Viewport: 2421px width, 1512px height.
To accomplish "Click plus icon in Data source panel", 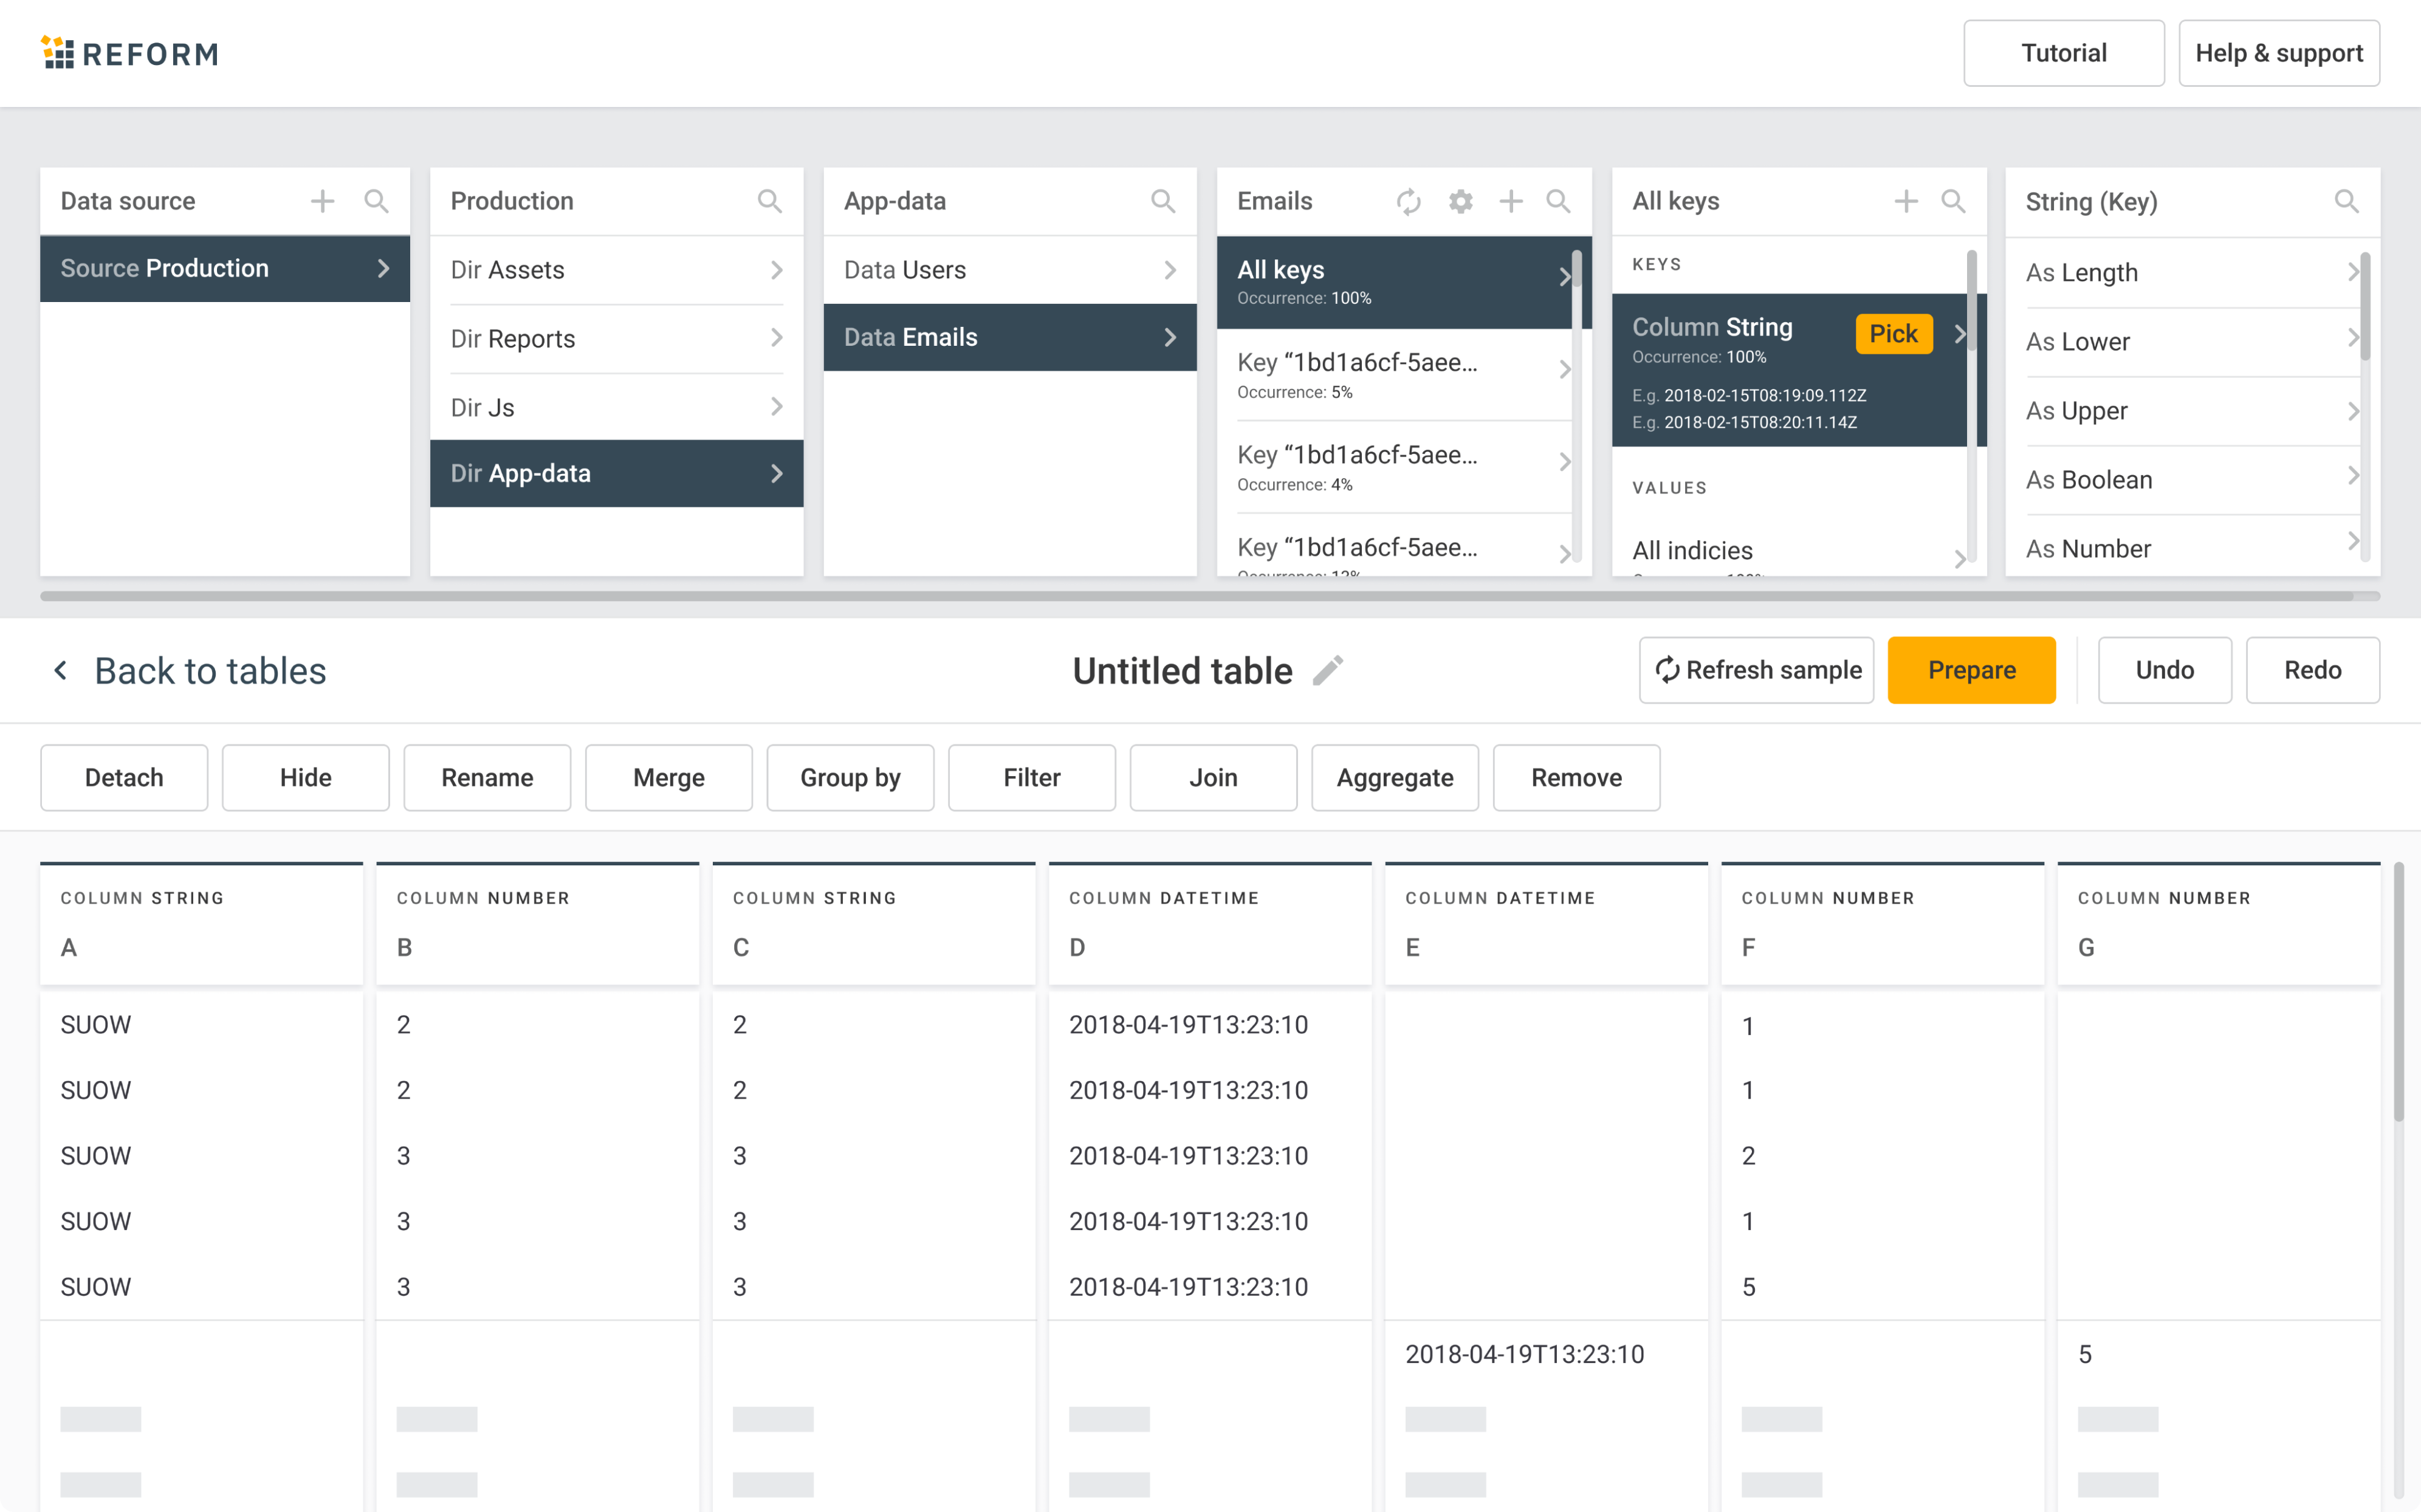I will tap(322, 202).
